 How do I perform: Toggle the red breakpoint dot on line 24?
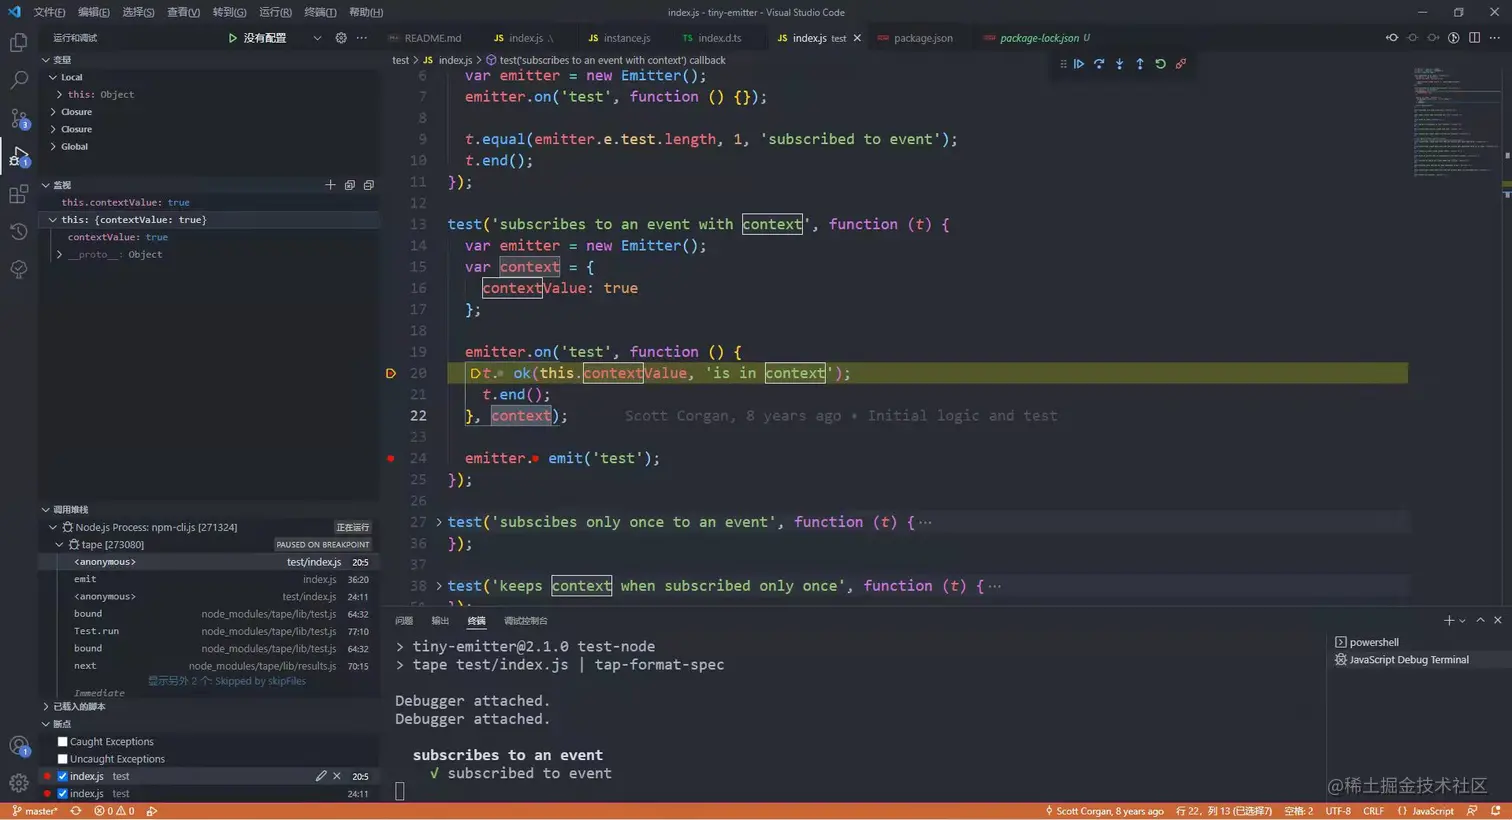[x=390, y=458]
